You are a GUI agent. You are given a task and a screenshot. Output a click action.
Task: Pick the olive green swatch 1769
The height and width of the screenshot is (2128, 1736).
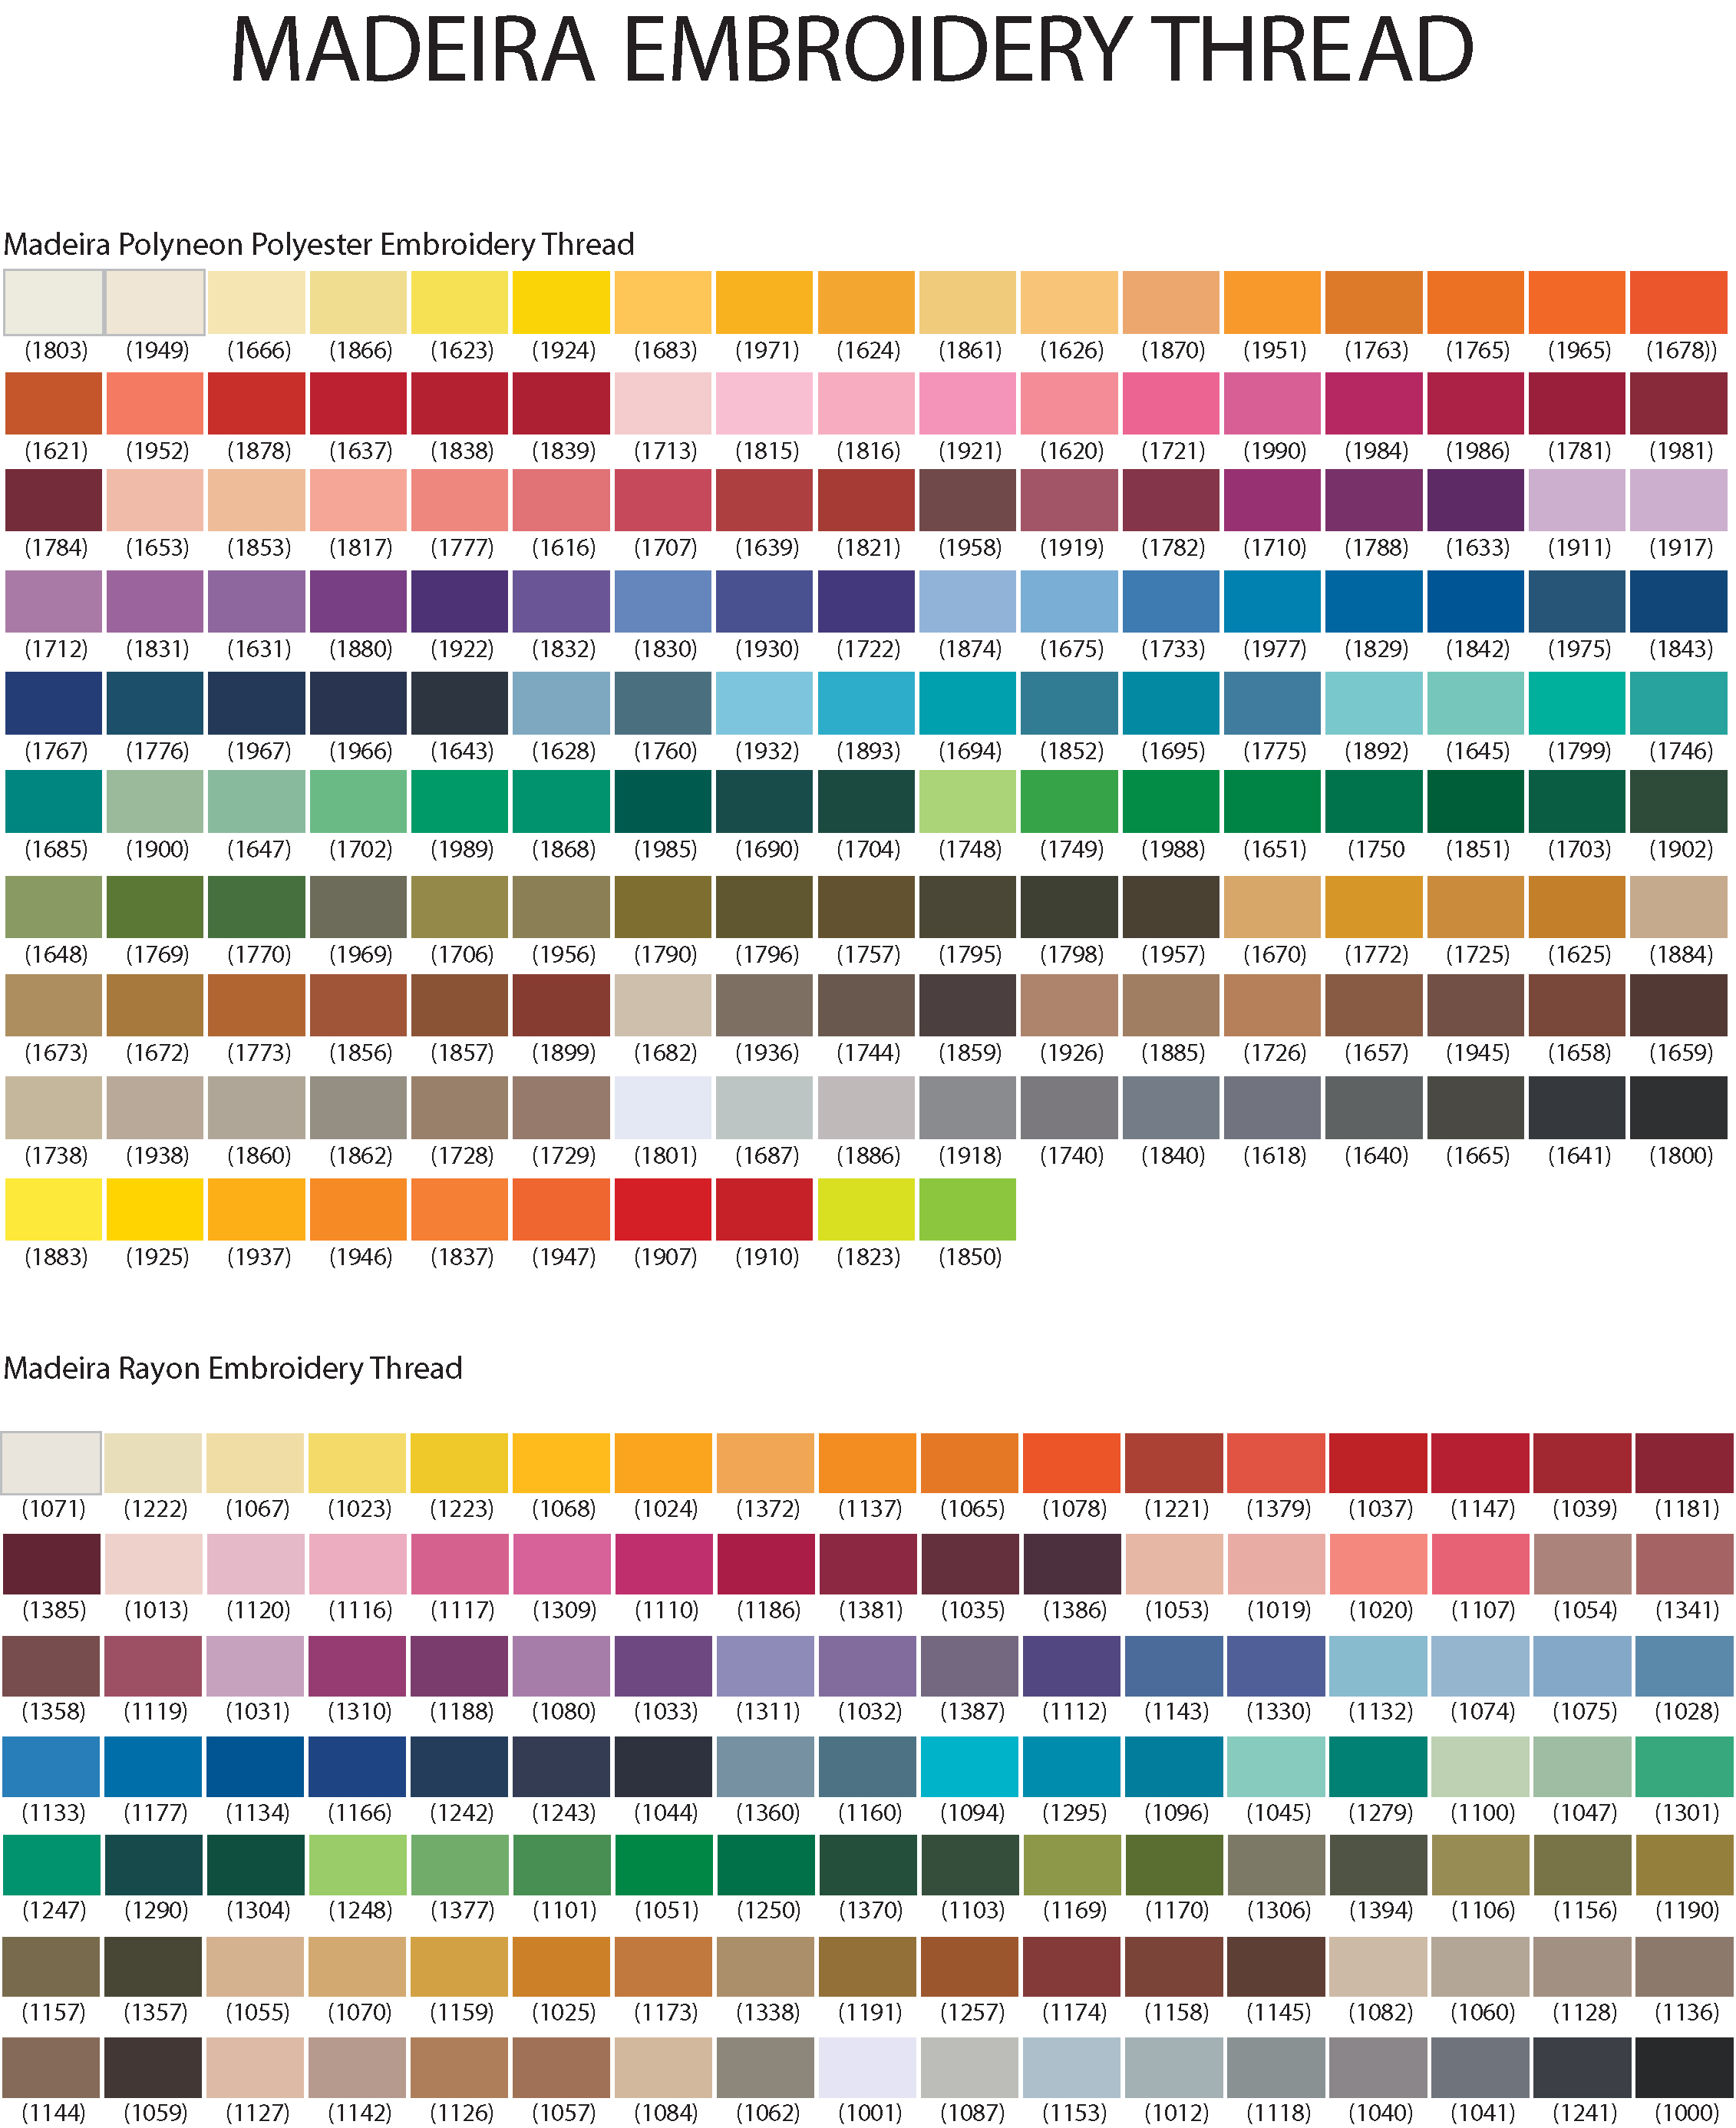click(155, 907)
